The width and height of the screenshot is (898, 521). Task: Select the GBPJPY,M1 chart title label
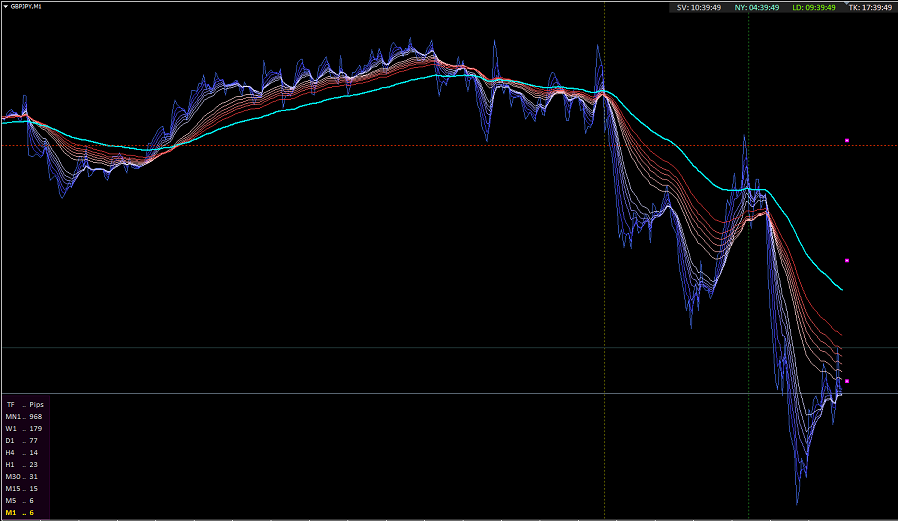point(26,6)
